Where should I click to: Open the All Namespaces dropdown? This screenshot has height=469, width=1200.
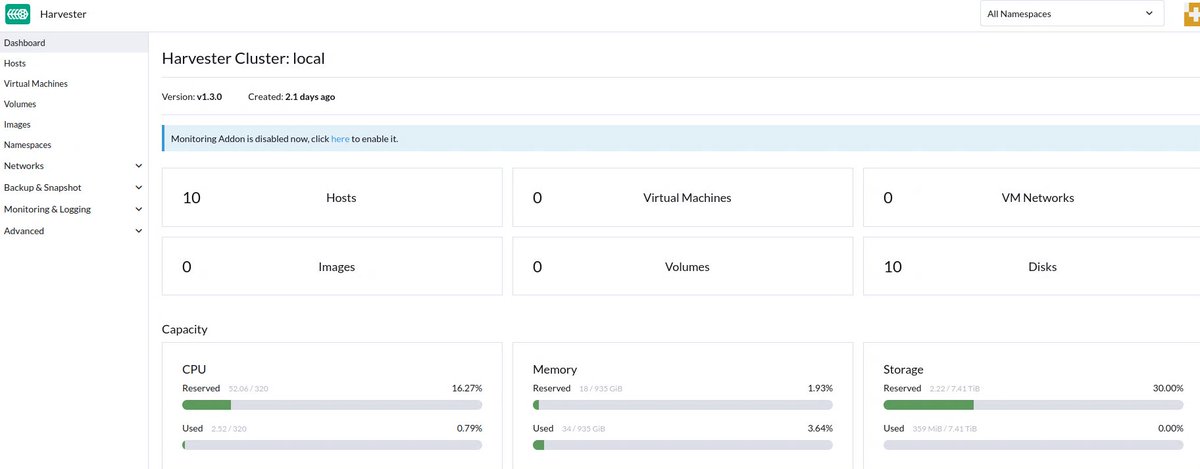pyautogui.click(x=1071, y=14)
